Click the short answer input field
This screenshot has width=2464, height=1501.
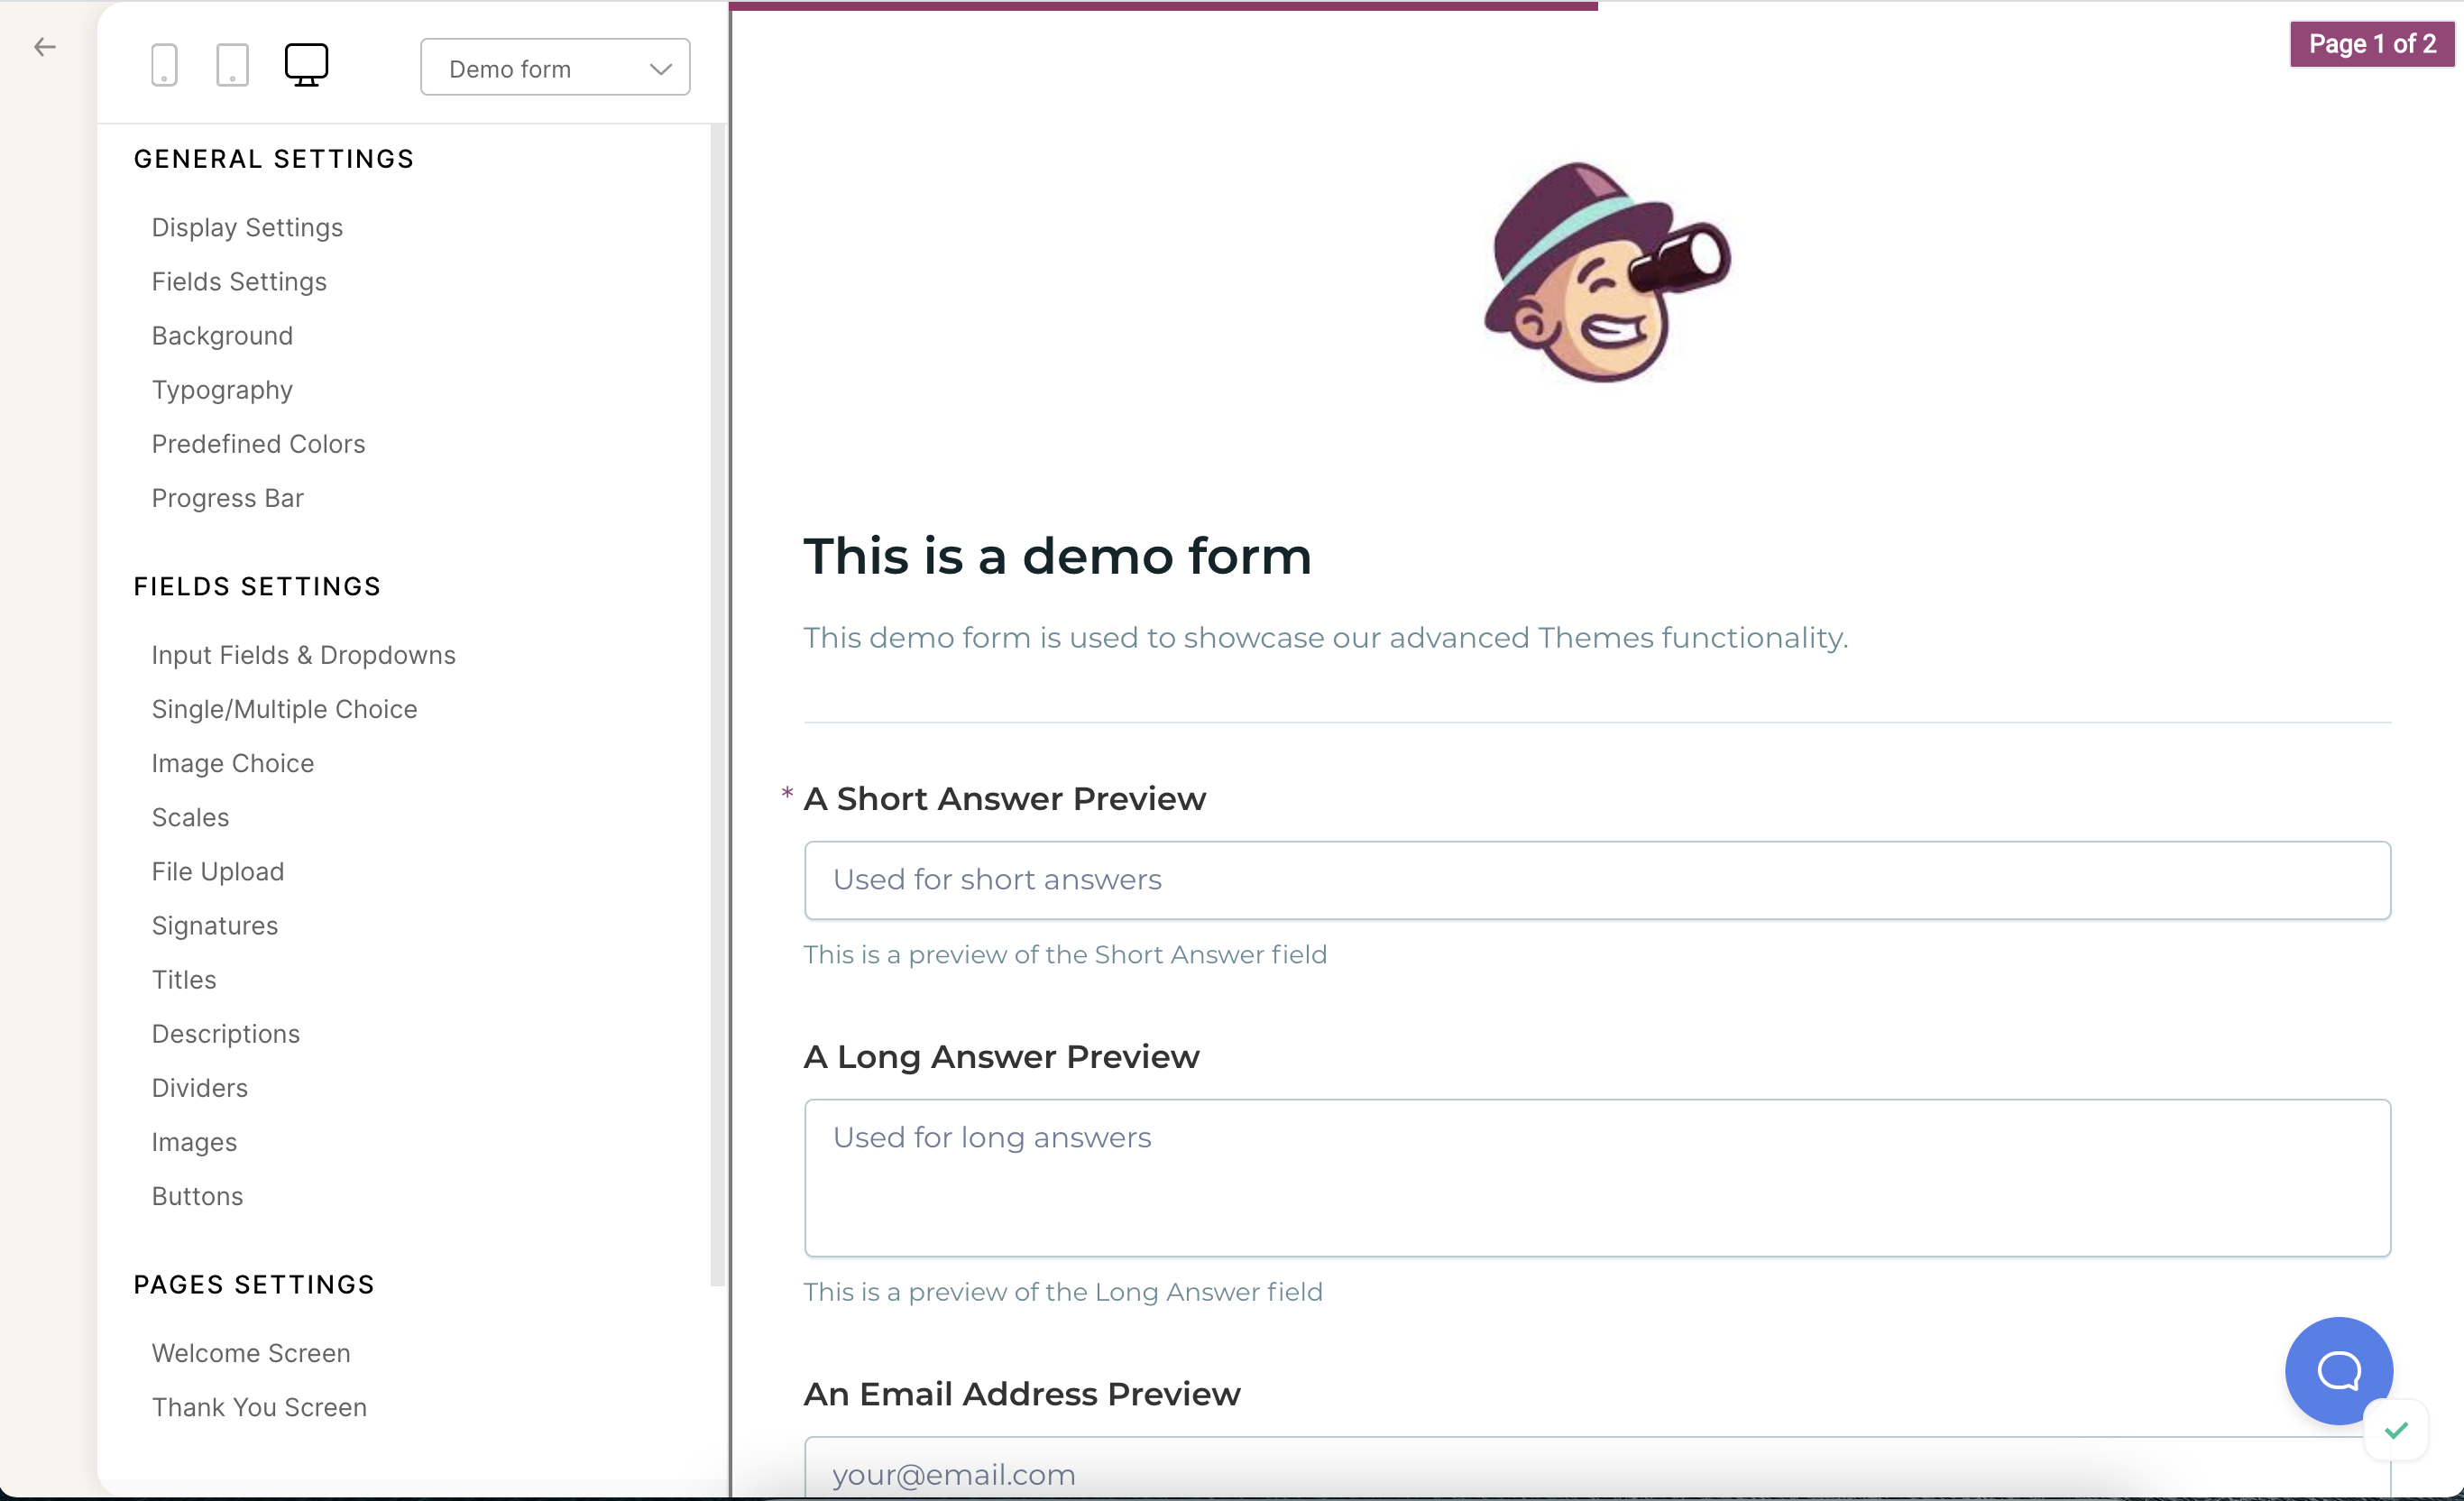coord(1597,879)
